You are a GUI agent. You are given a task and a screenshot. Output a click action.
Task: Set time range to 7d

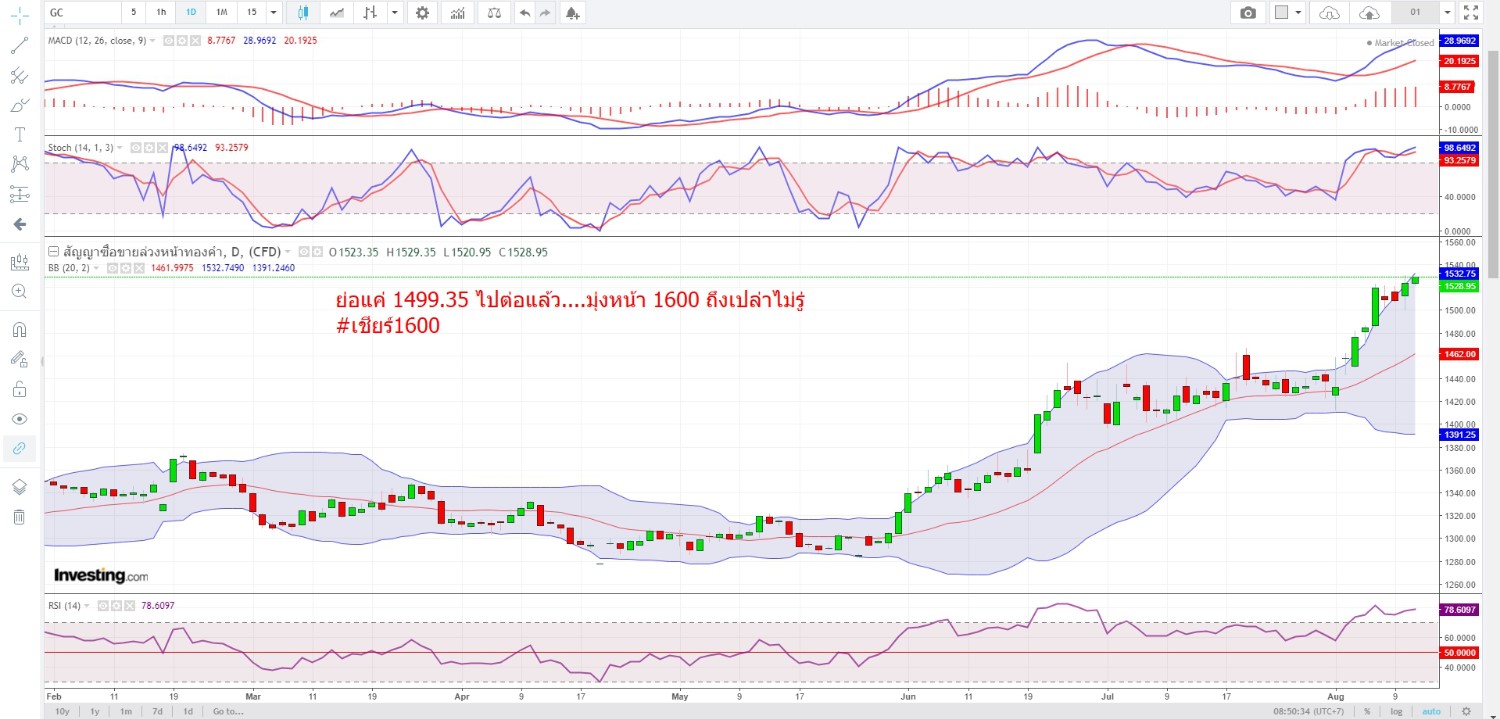157,711
